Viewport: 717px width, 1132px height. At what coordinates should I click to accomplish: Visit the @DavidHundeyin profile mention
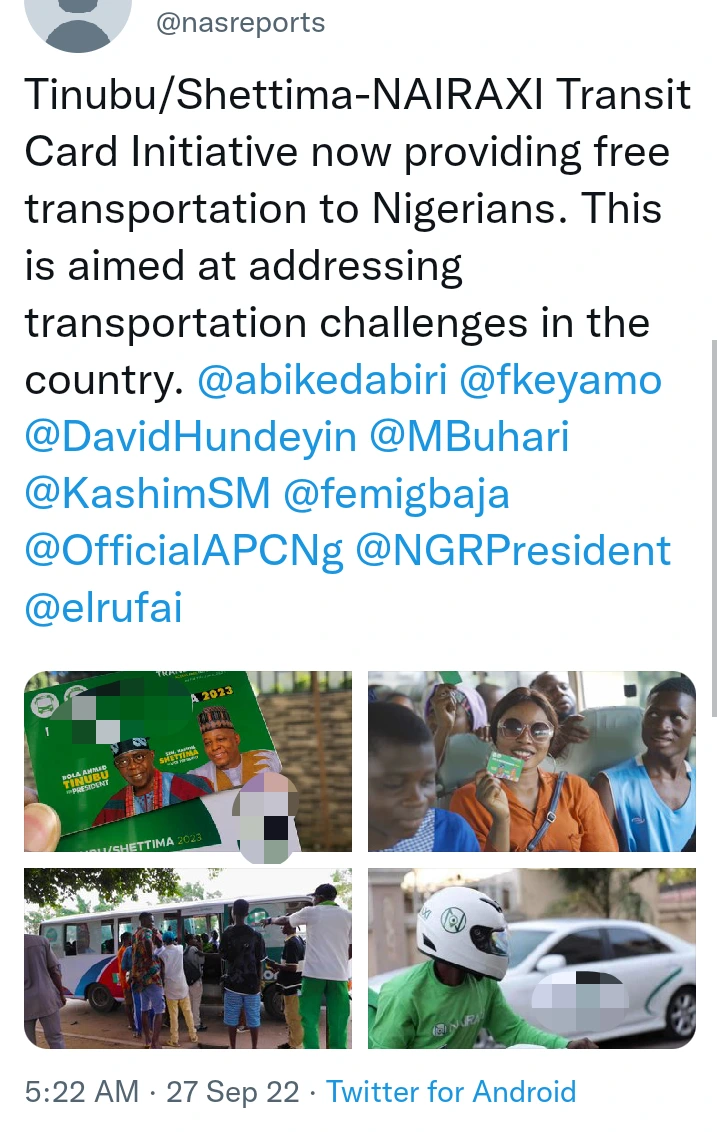[191, 437]
